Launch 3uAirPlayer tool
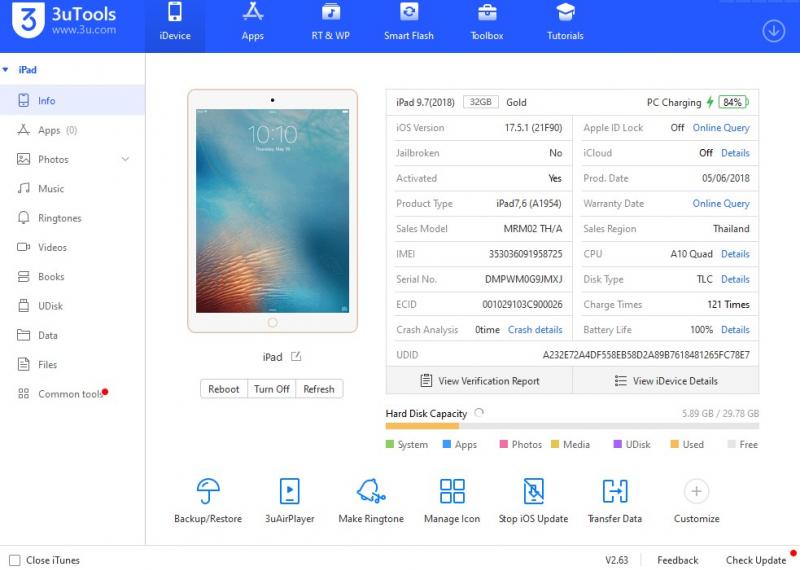 click(289, 501)
